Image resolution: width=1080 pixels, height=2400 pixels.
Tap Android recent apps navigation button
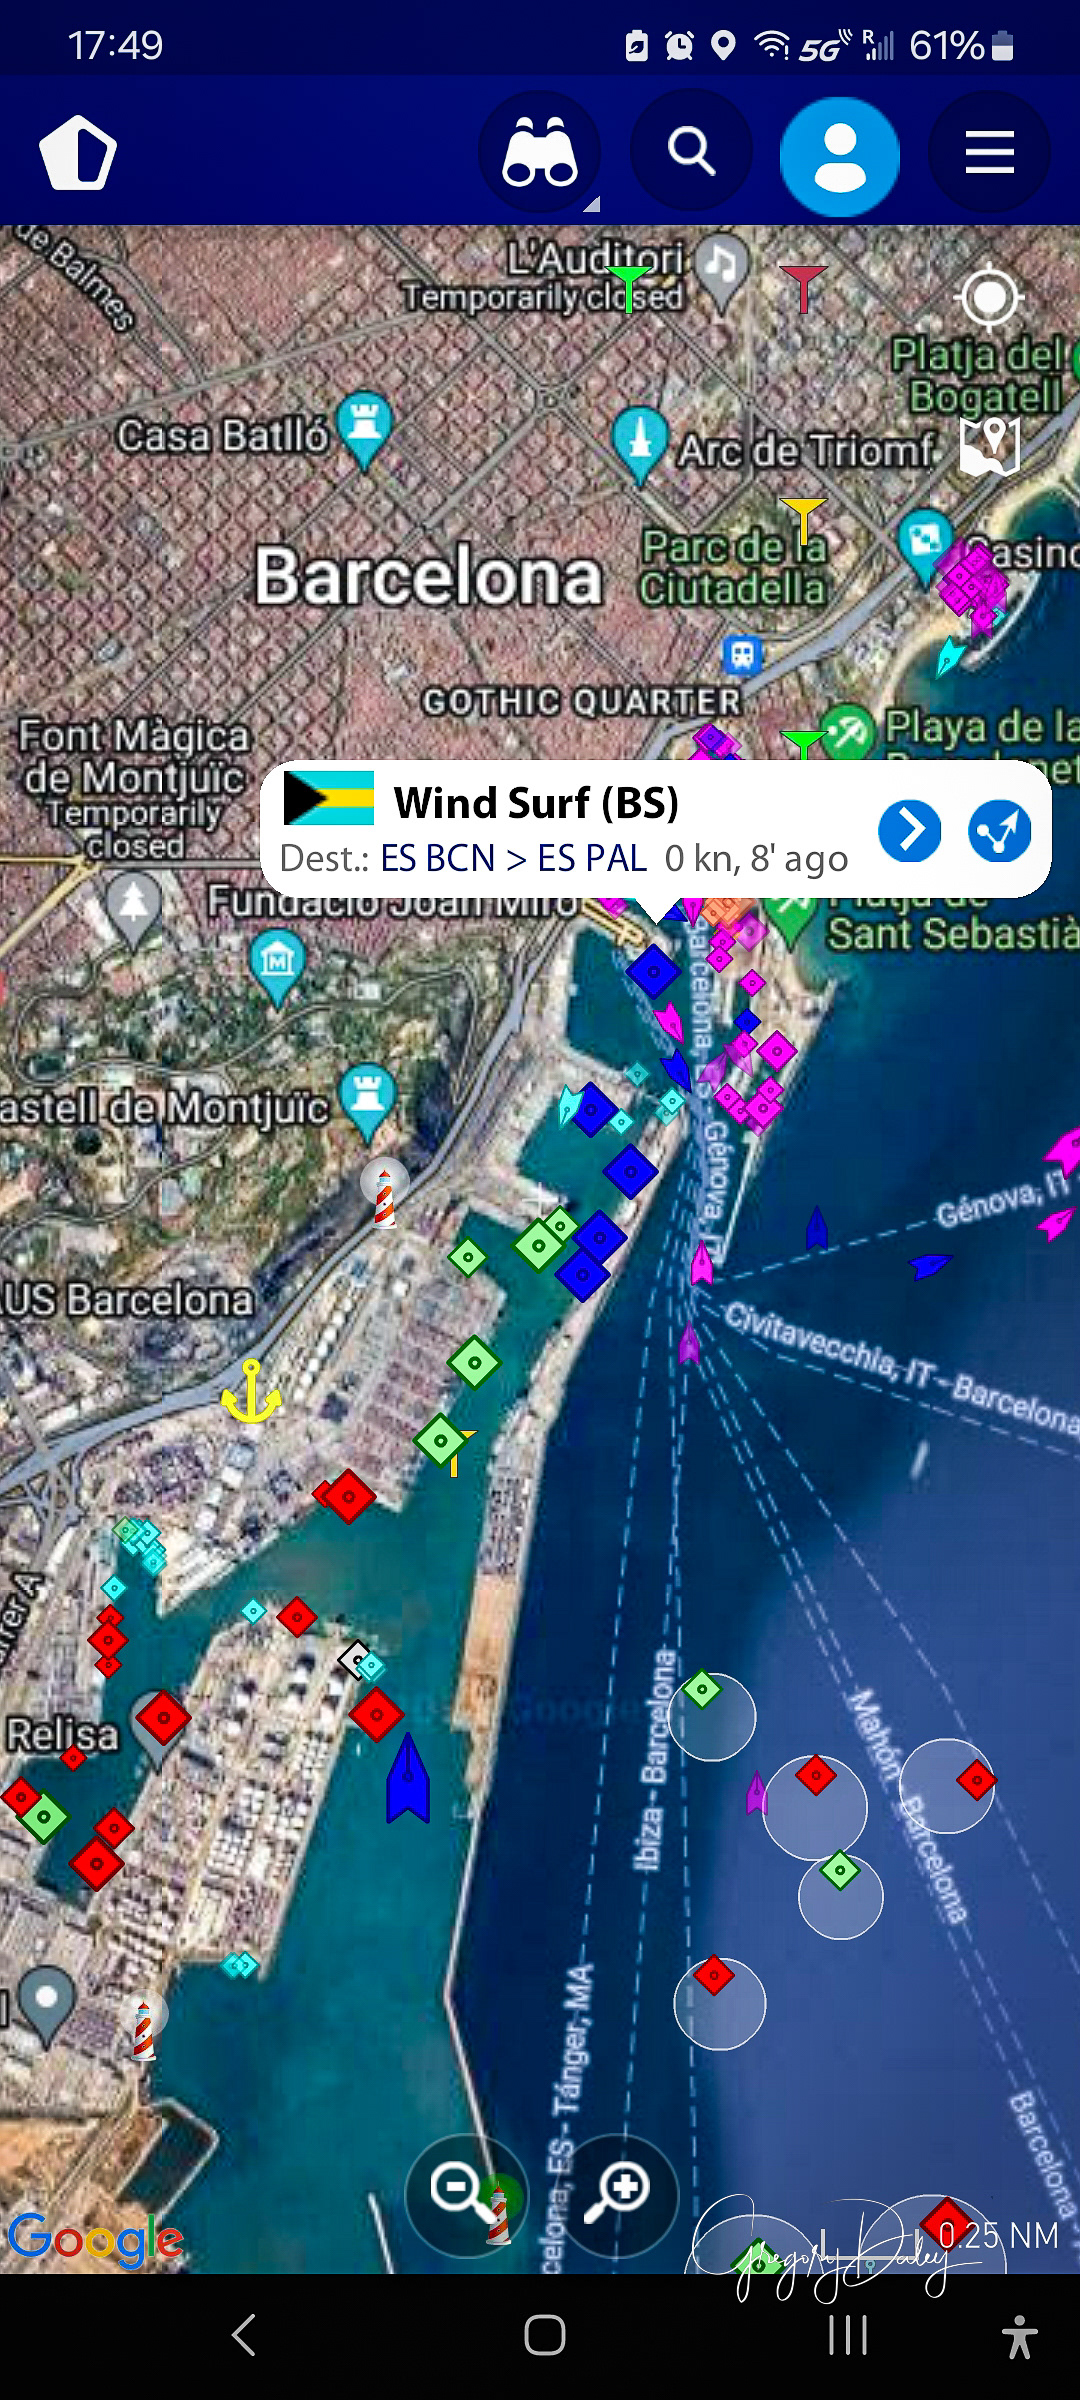pos(847,2336)
